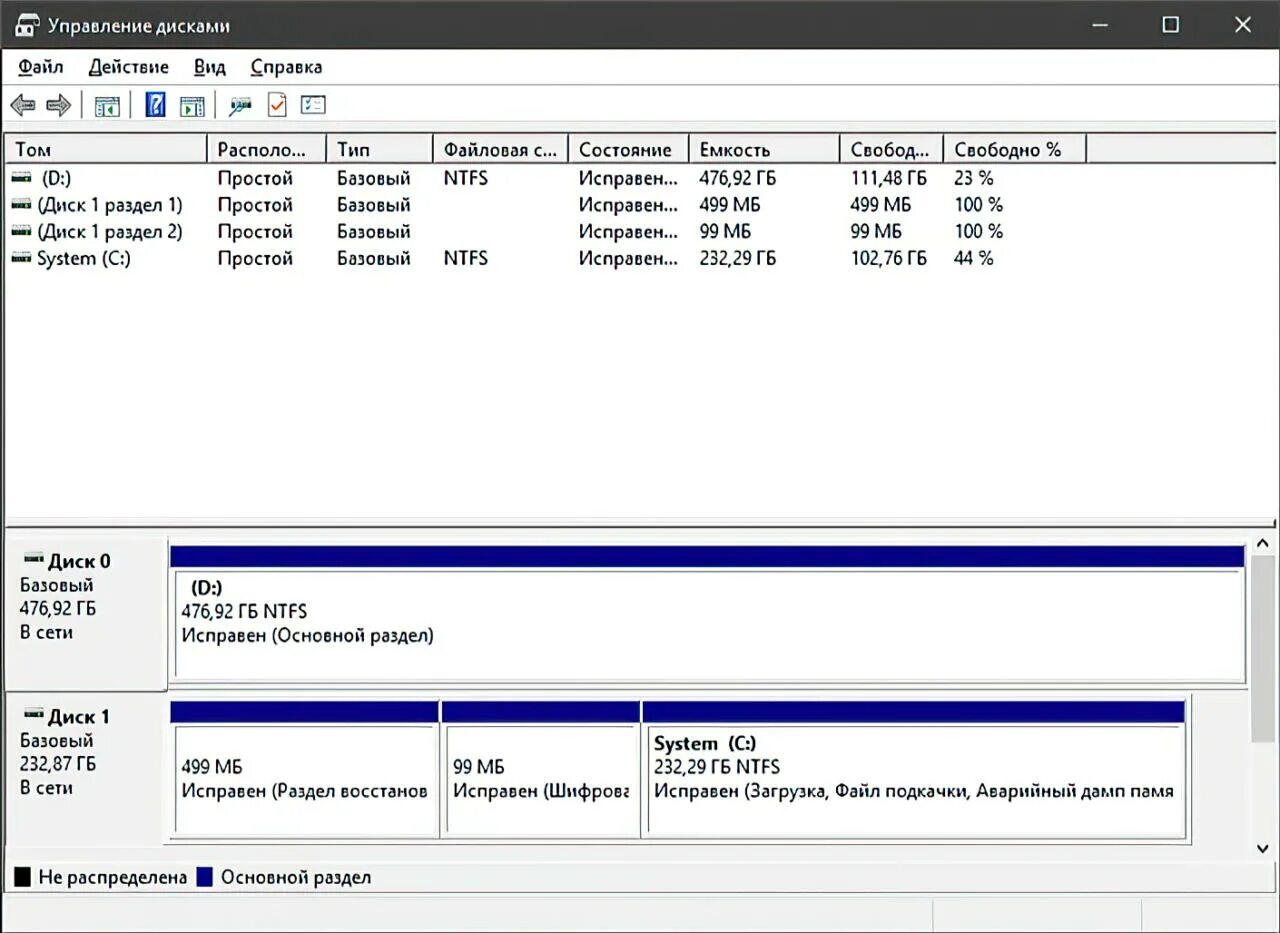Click the disk connect/rescan toolbar icon
This screenshot has width=1280, height=933.
point(240,105)
